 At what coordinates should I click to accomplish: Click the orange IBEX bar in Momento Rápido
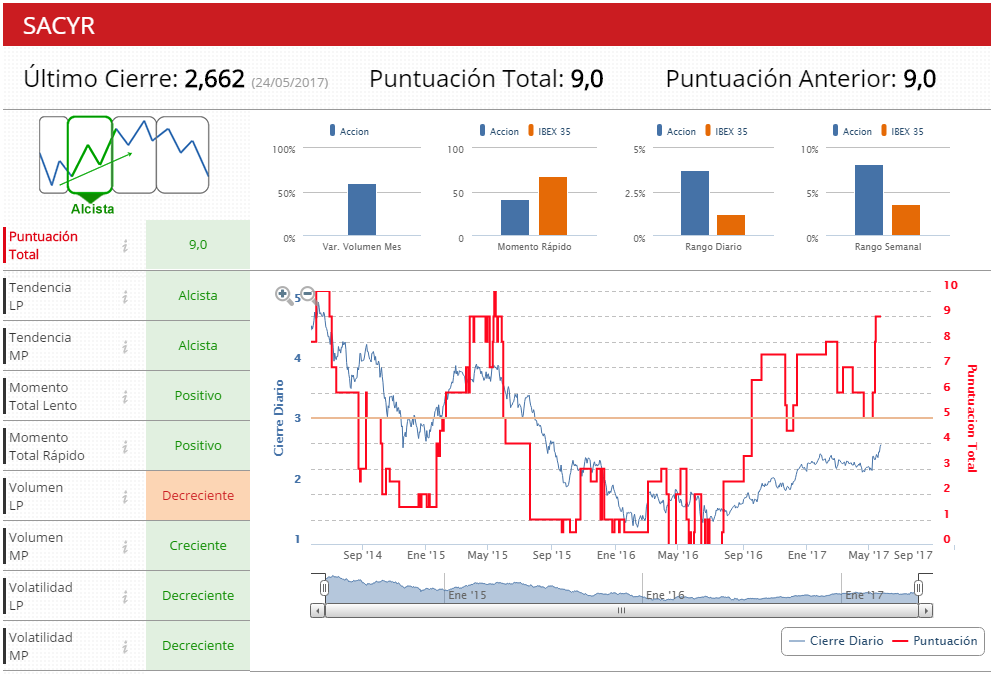click(x=553, y=206)
